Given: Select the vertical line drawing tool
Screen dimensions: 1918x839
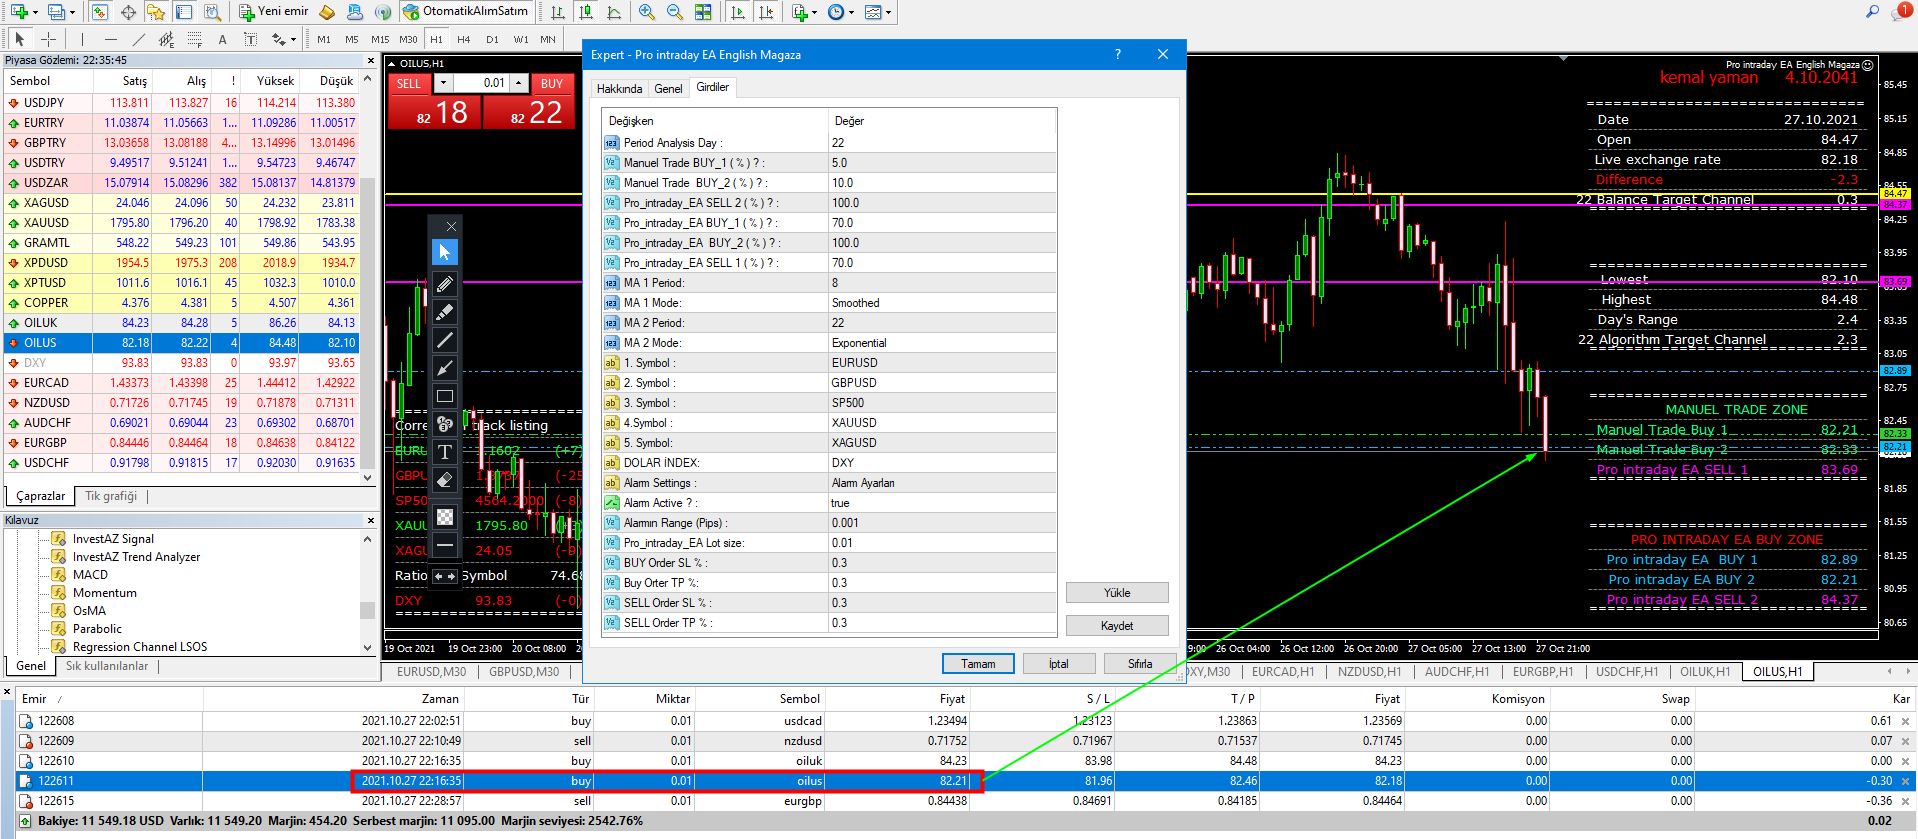Looking at the screenshot, I should [x=81, y=39].
